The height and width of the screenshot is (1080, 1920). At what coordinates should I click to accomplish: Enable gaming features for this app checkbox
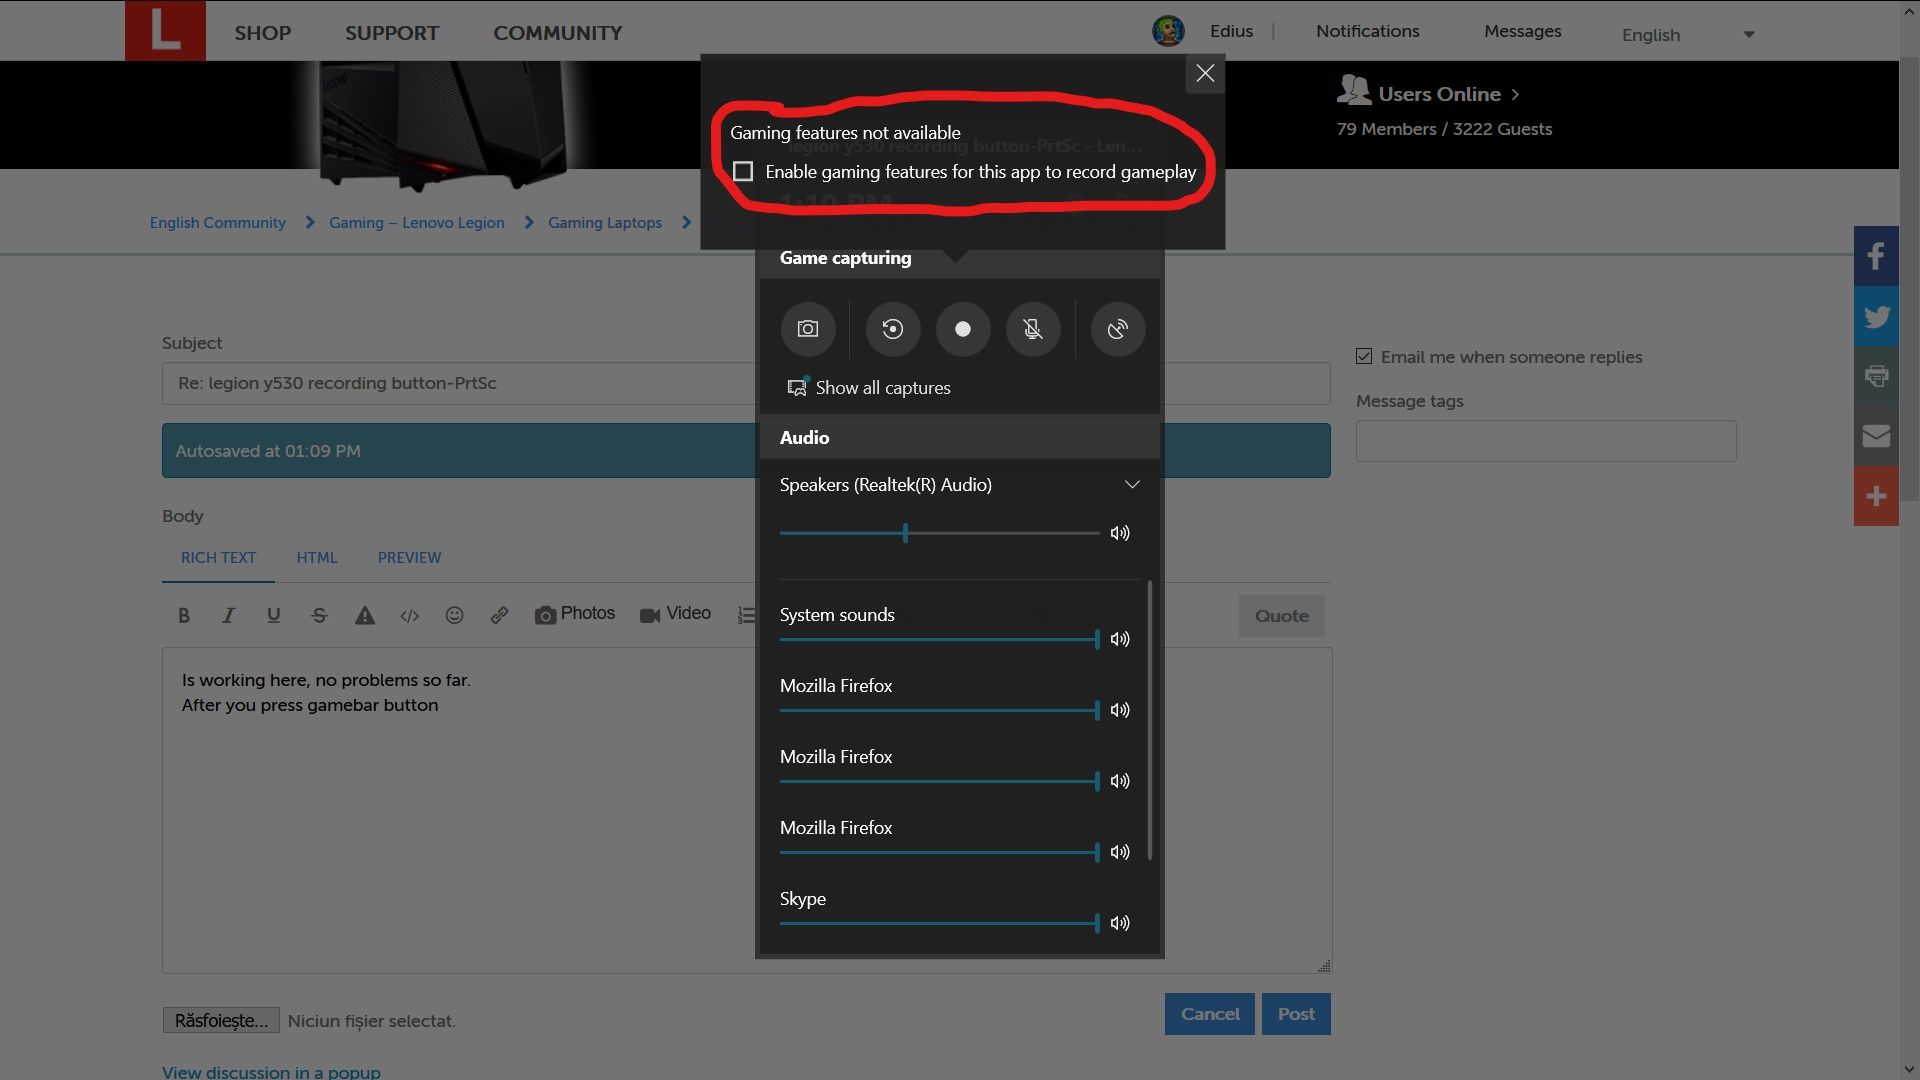click(x=742, y=171)
